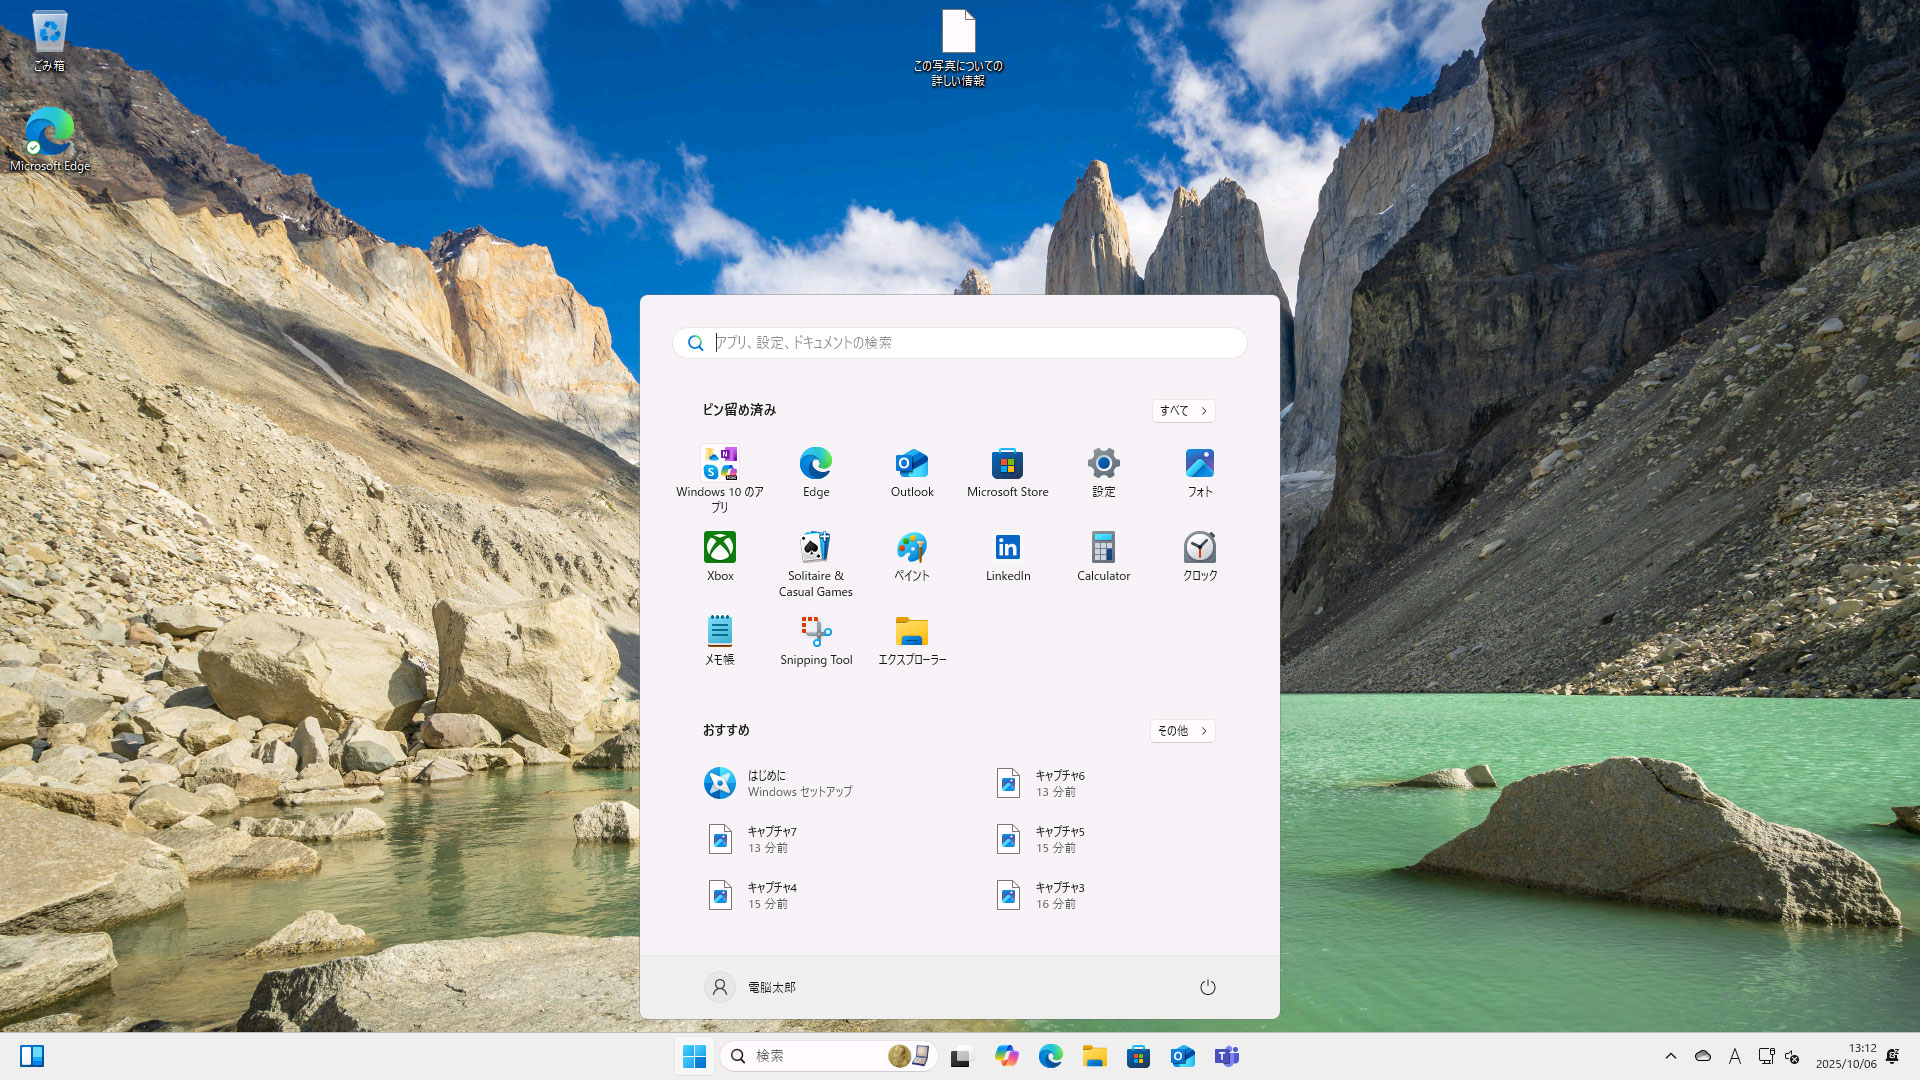Open the Windows 10 のアプリ folder

(720, 478)
